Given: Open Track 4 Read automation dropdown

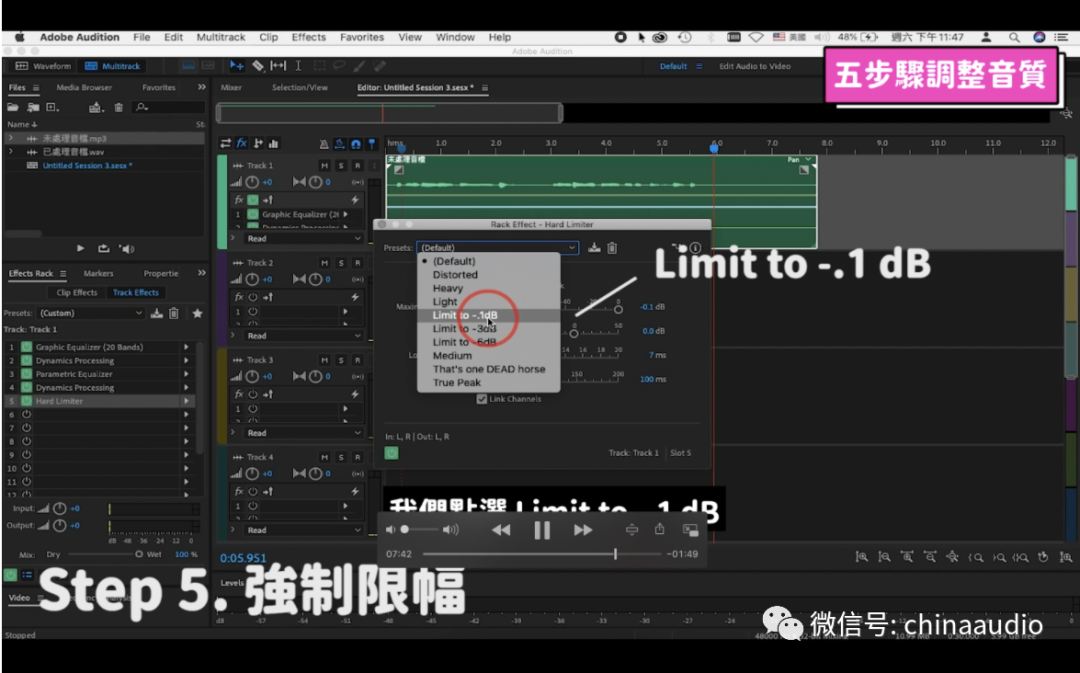Looking at the screenshot, I should [x=304, y=530].
